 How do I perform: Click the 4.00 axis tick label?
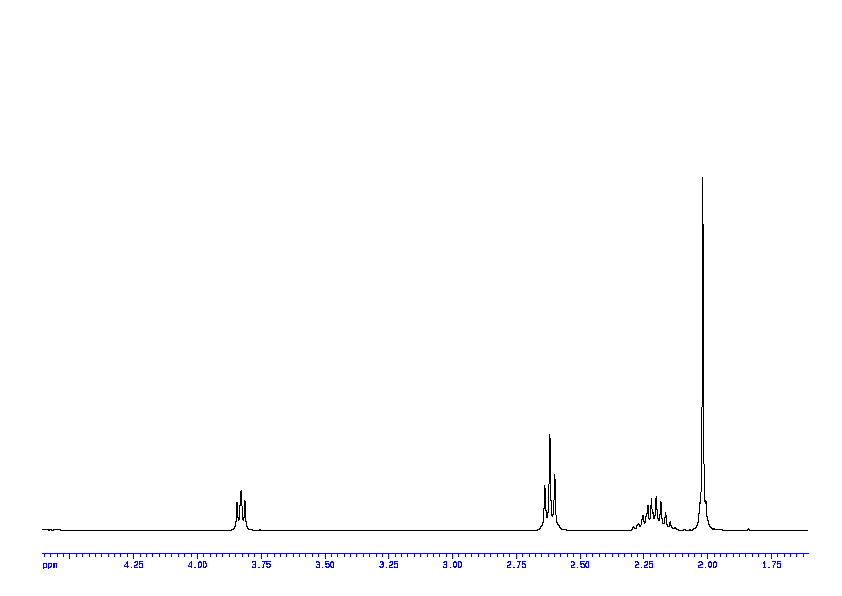pyautogui.click(x=197, y=566)
